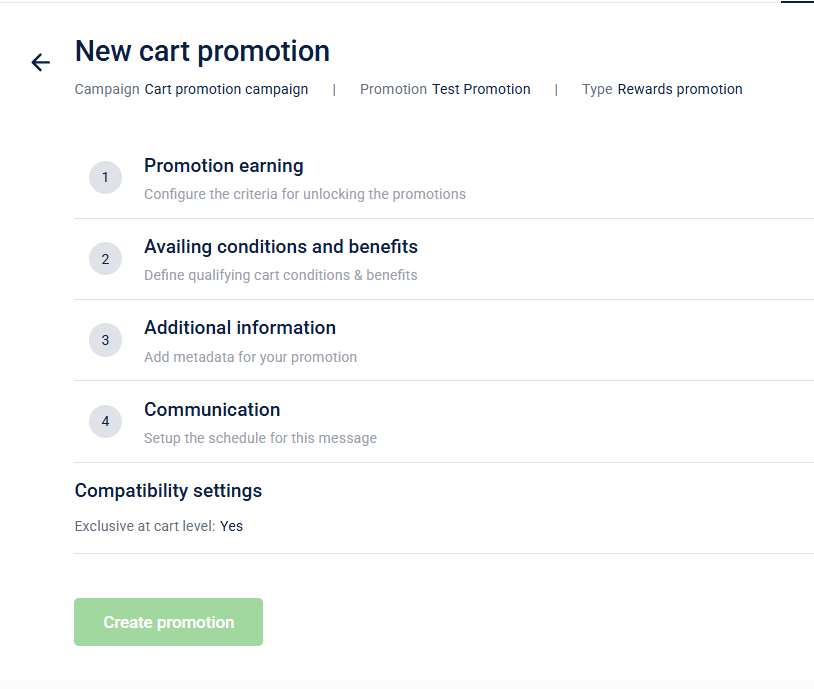Click 'Define qualifying cart conditions & benefits' text
The image size is (814, 689).
click(x=281, y=275)
